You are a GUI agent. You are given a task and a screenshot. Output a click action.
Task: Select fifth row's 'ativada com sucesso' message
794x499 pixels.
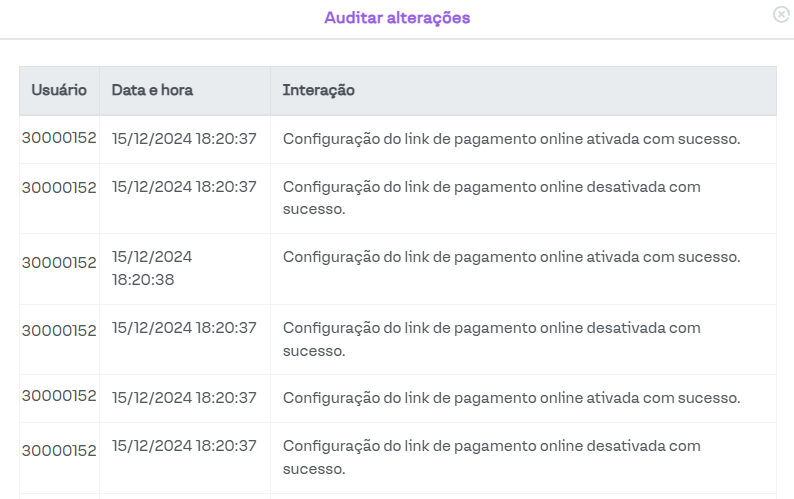pyautogui.click(x=511, y=398)
